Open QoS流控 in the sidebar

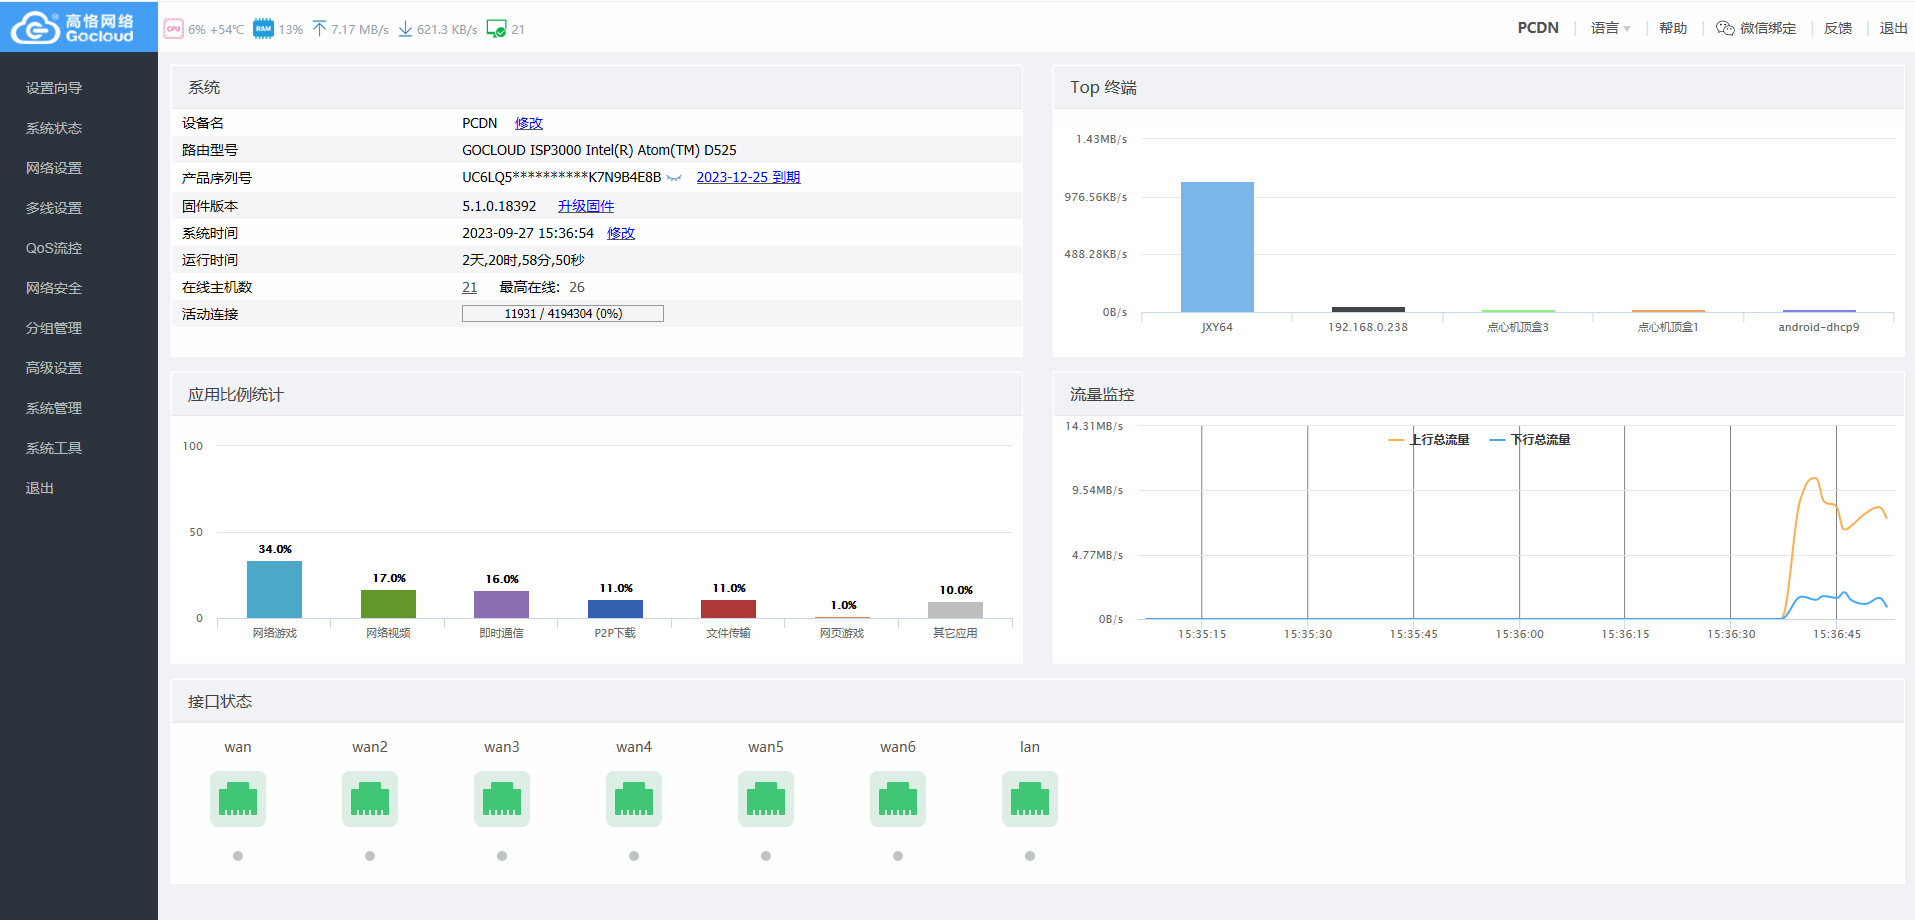pyautogui.click(x=54, y=248)
